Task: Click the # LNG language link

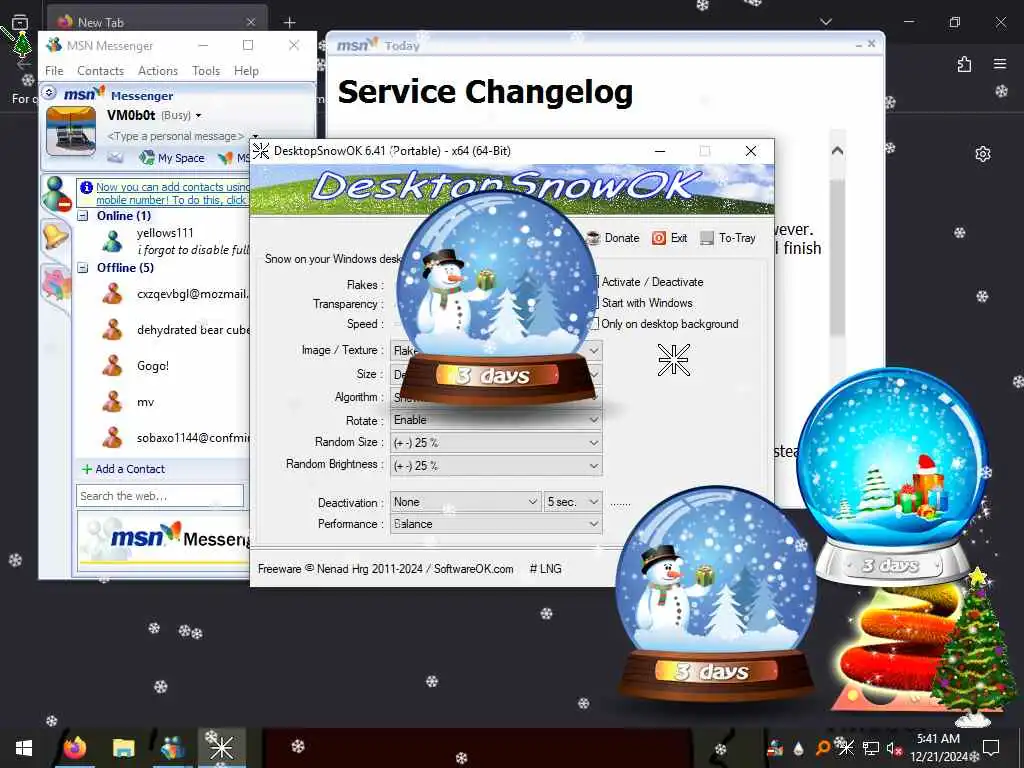Action: [x=545, y=569]
